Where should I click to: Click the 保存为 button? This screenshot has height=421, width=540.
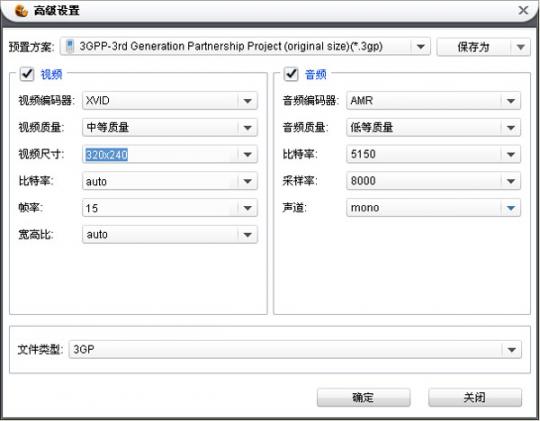coord(474,47)
